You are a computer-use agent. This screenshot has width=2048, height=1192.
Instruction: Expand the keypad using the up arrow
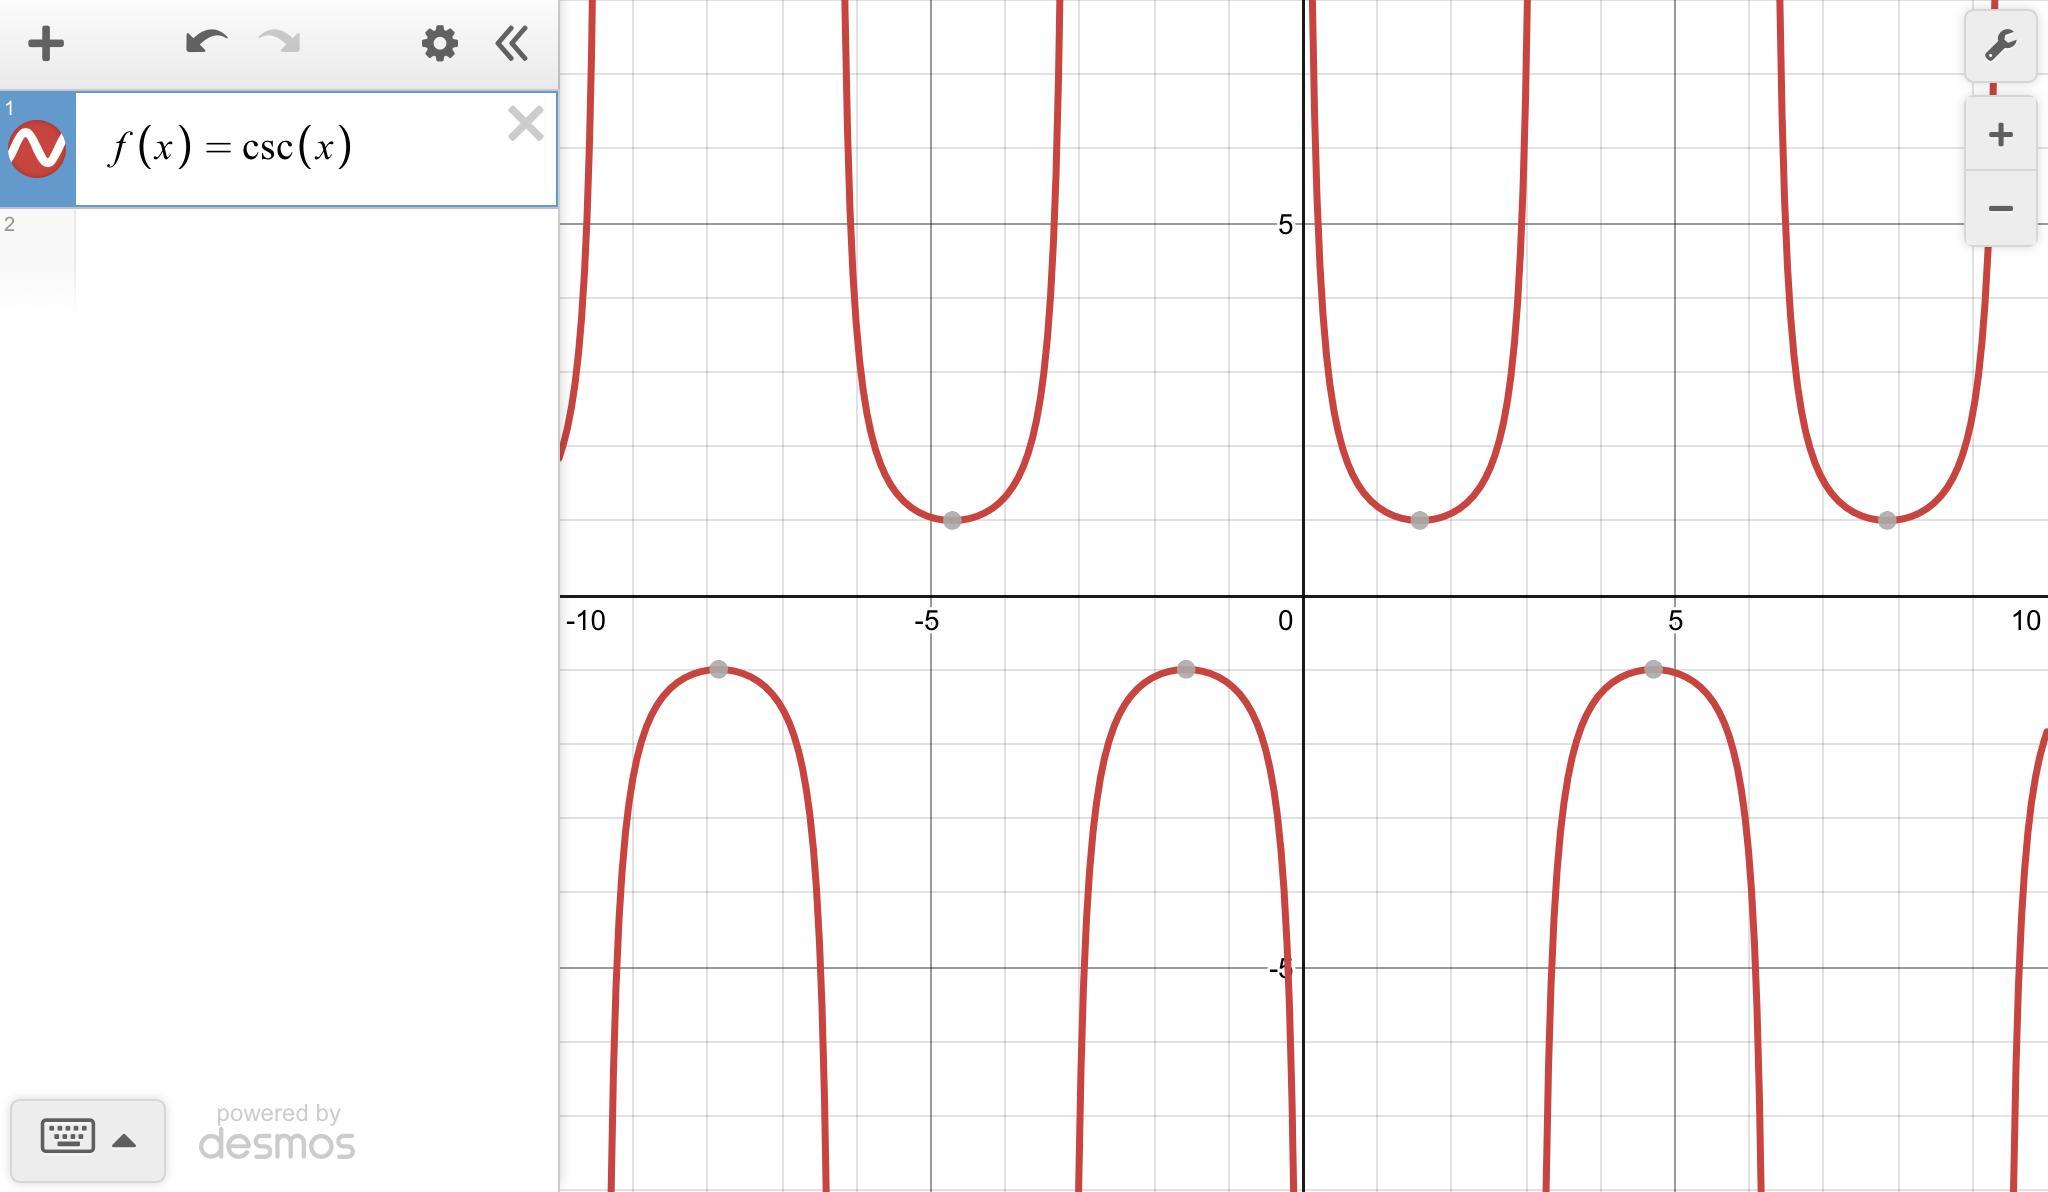[124, 1141]
